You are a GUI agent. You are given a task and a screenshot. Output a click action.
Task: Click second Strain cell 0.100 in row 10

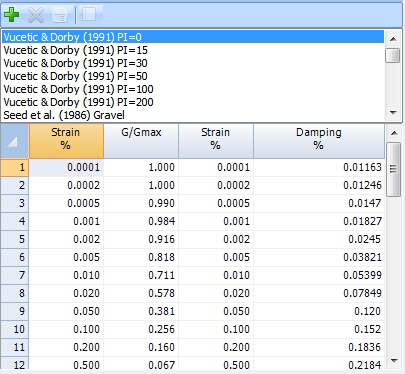[x=216, y=329]
